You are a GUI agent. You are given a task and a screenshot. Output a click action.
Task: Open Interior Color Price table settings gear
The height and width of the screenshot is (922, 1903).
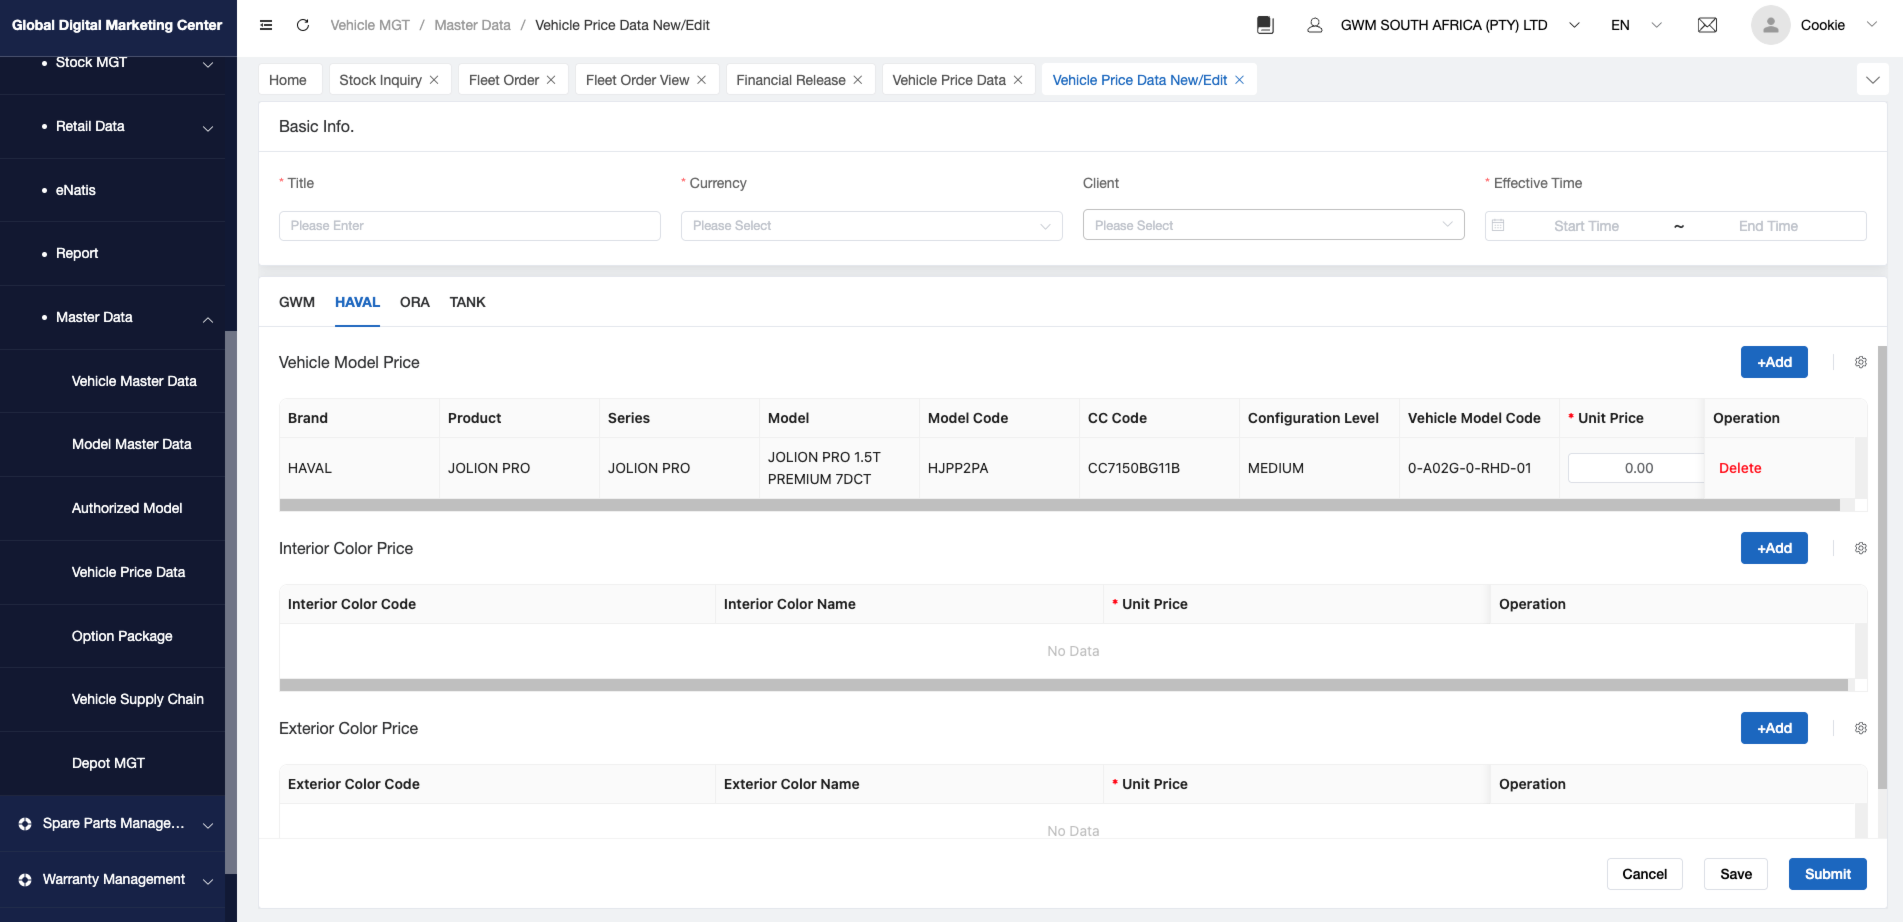(x=1861, y=548)
